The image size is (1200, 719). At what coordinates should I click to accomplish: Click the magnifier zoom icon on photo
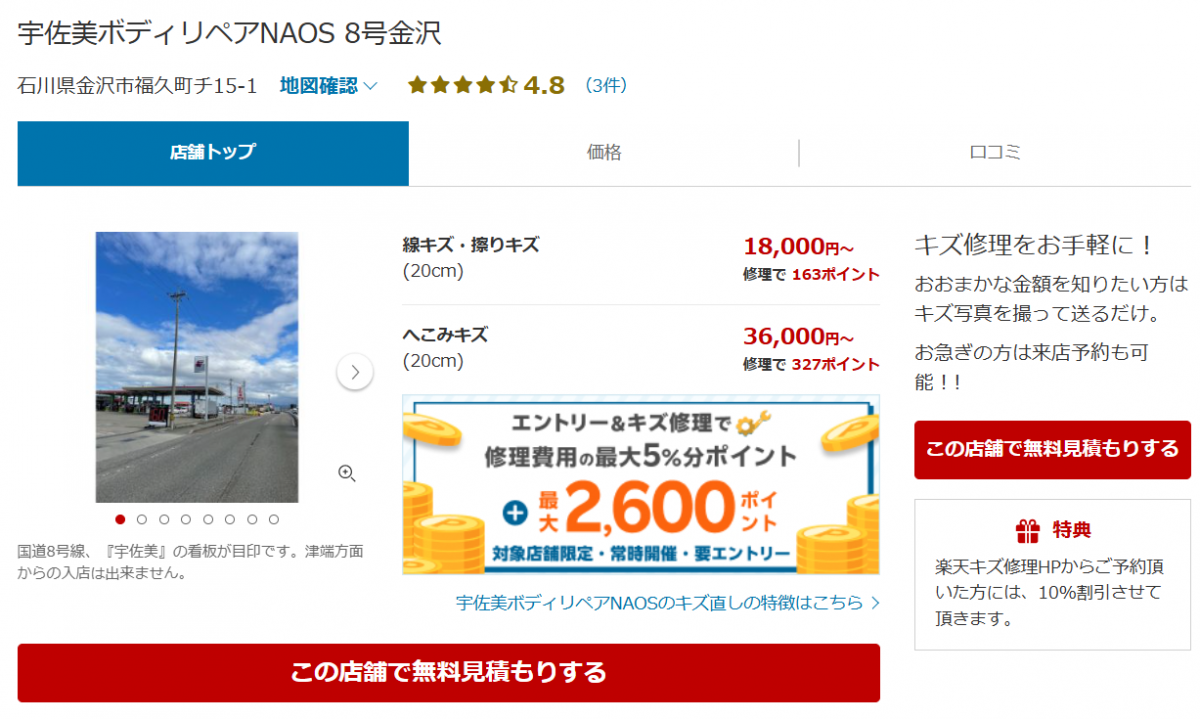click(347, 474)
